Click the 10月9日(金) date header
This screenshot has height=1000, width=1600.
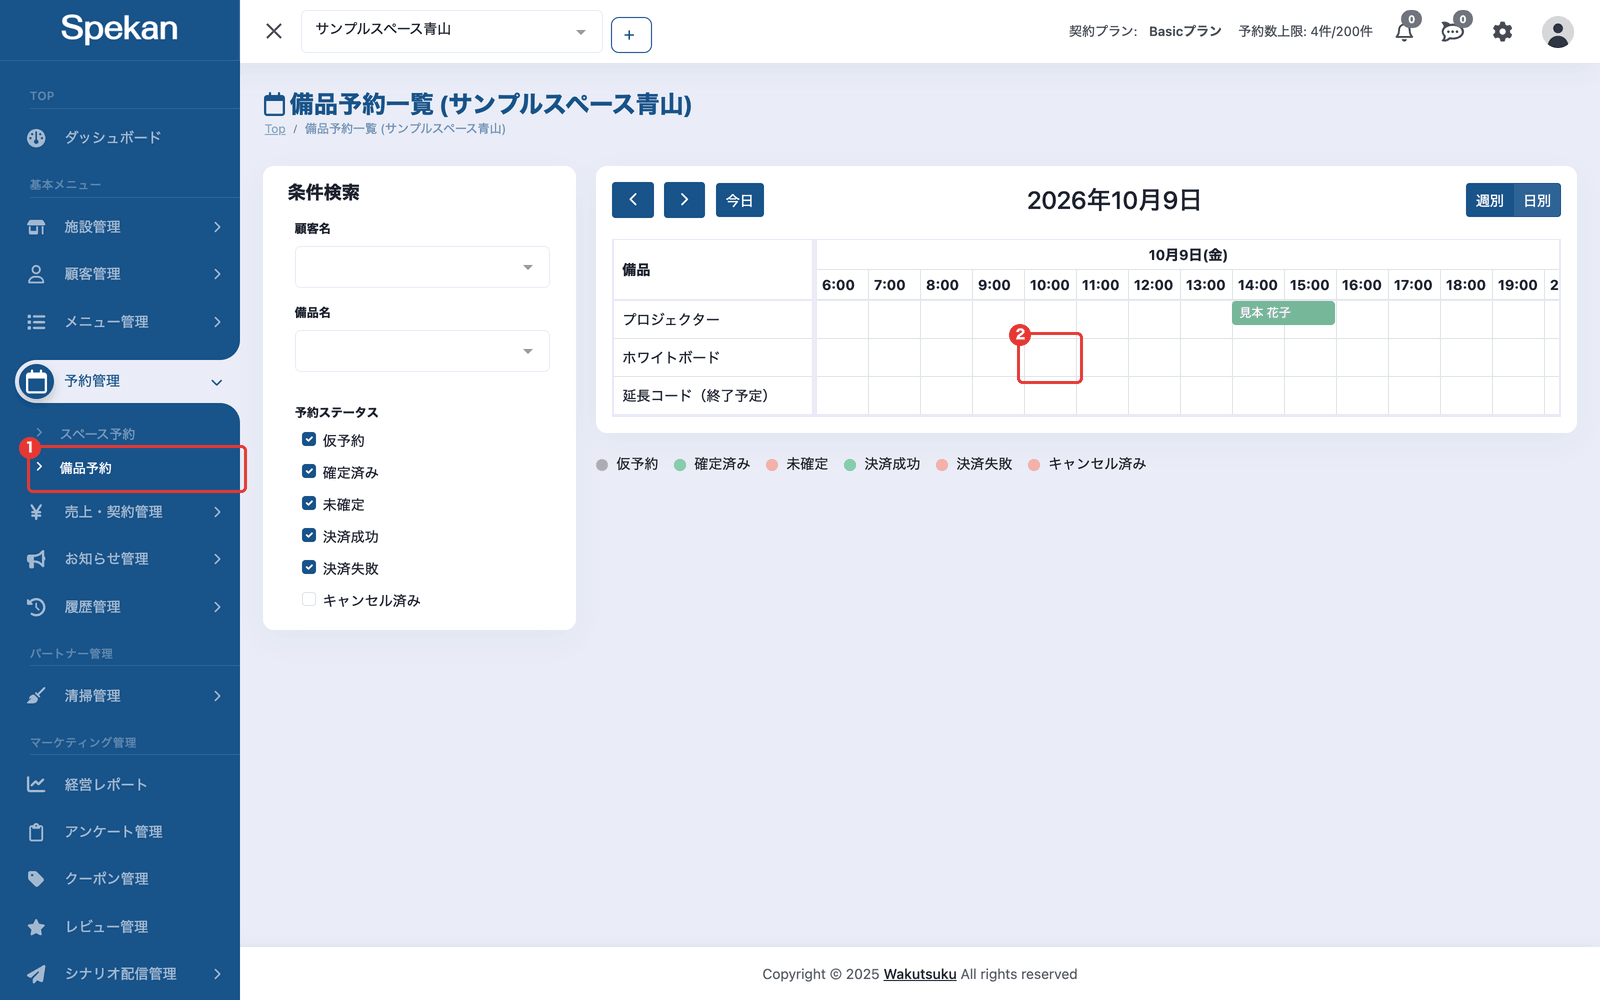pyautogui.click(x=1188, y=255)
